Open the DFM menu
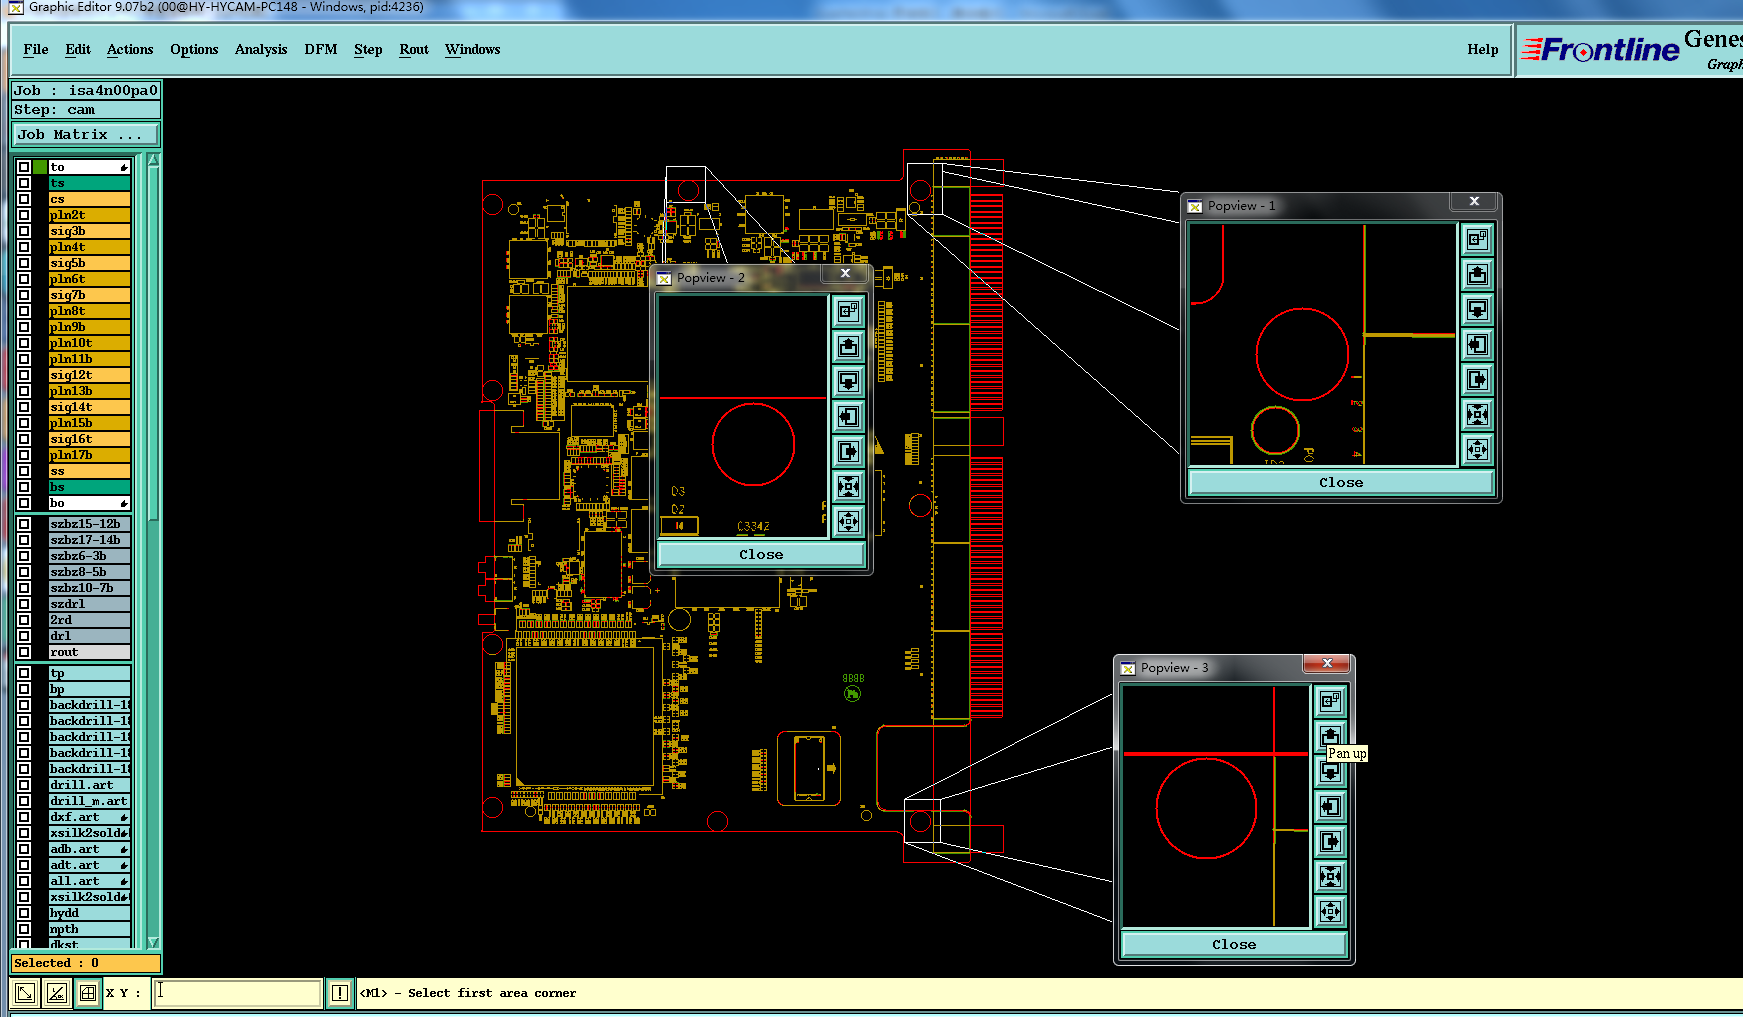Viewport: 1743px width, 1017px height. (x=321, y=49)
